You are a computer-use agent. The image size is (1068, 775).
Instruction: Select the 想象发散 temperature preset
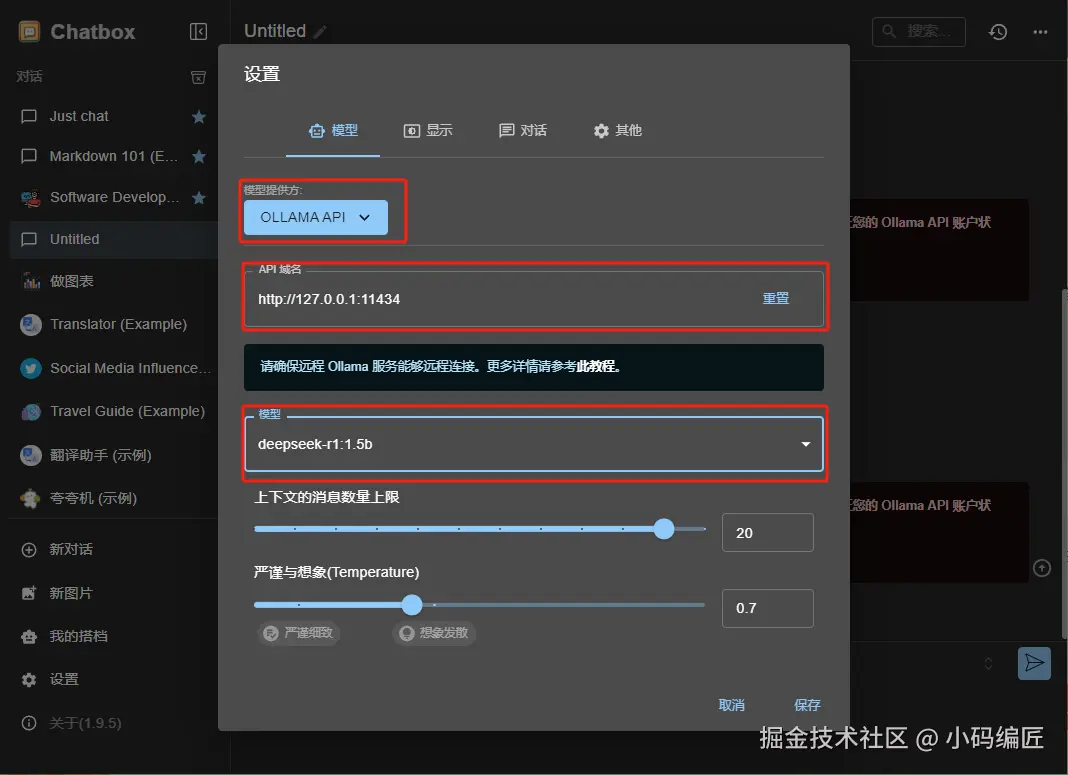click(x=434, y=633)
